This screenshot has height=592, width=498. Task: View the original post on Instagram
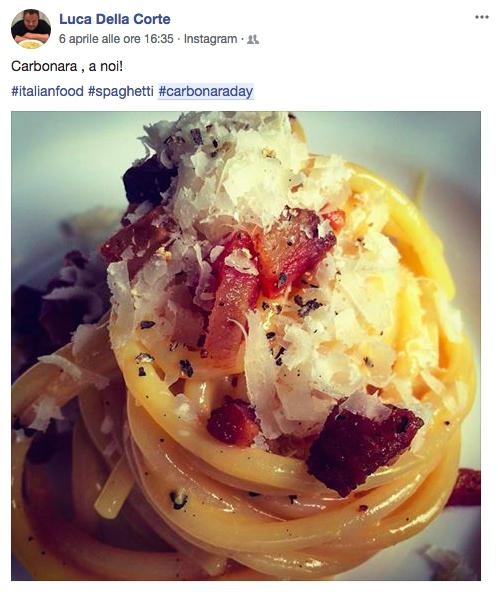point(210,39)
